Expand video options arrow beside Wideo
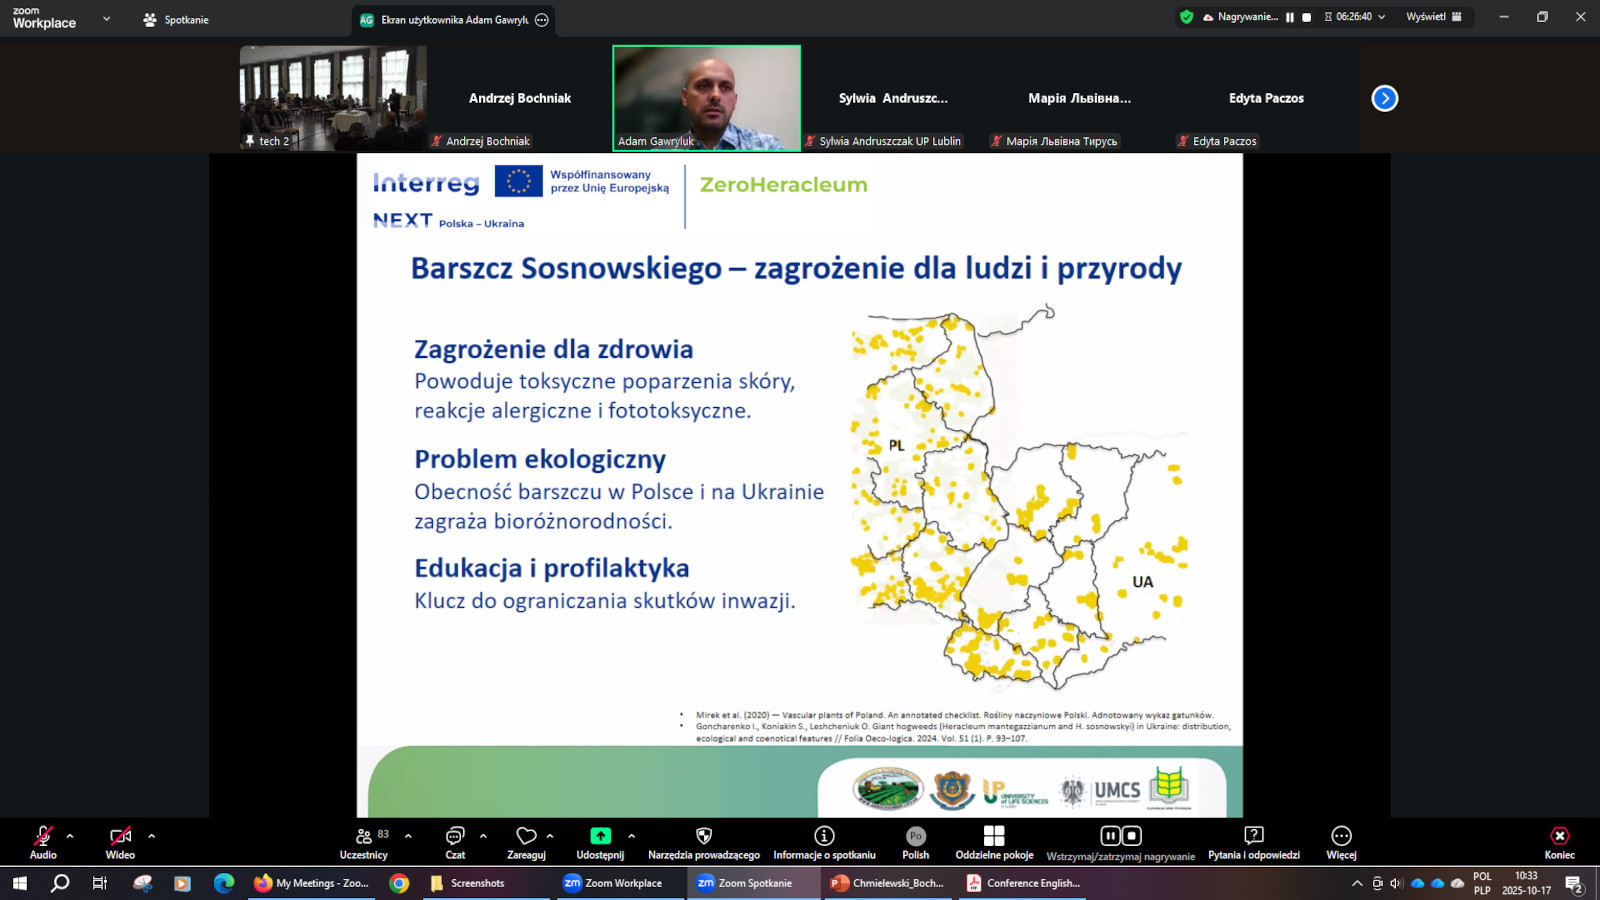 pyautogui.click(x=152, y=836)
